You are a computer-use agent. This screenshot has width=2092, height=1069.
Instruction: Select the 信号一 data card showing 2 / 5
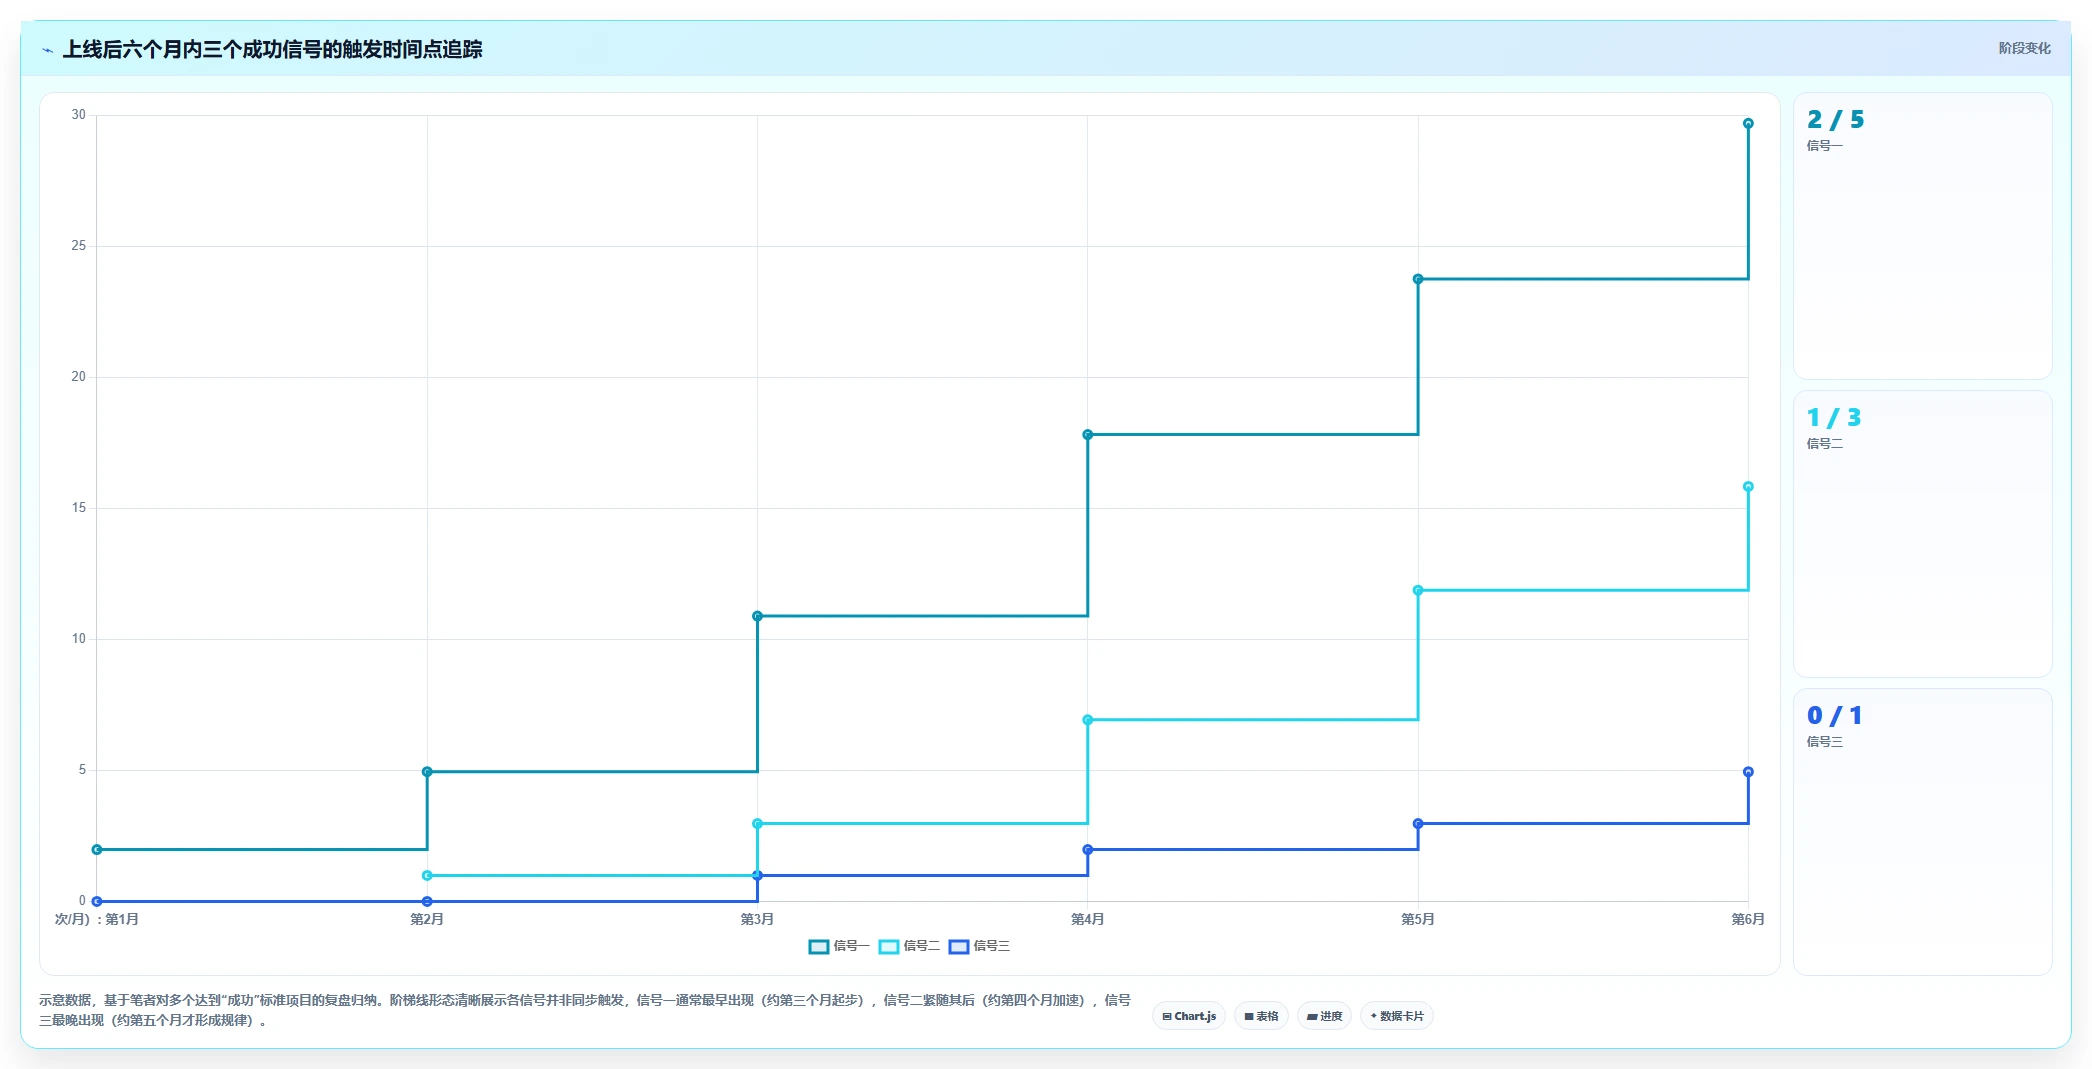1922,236
